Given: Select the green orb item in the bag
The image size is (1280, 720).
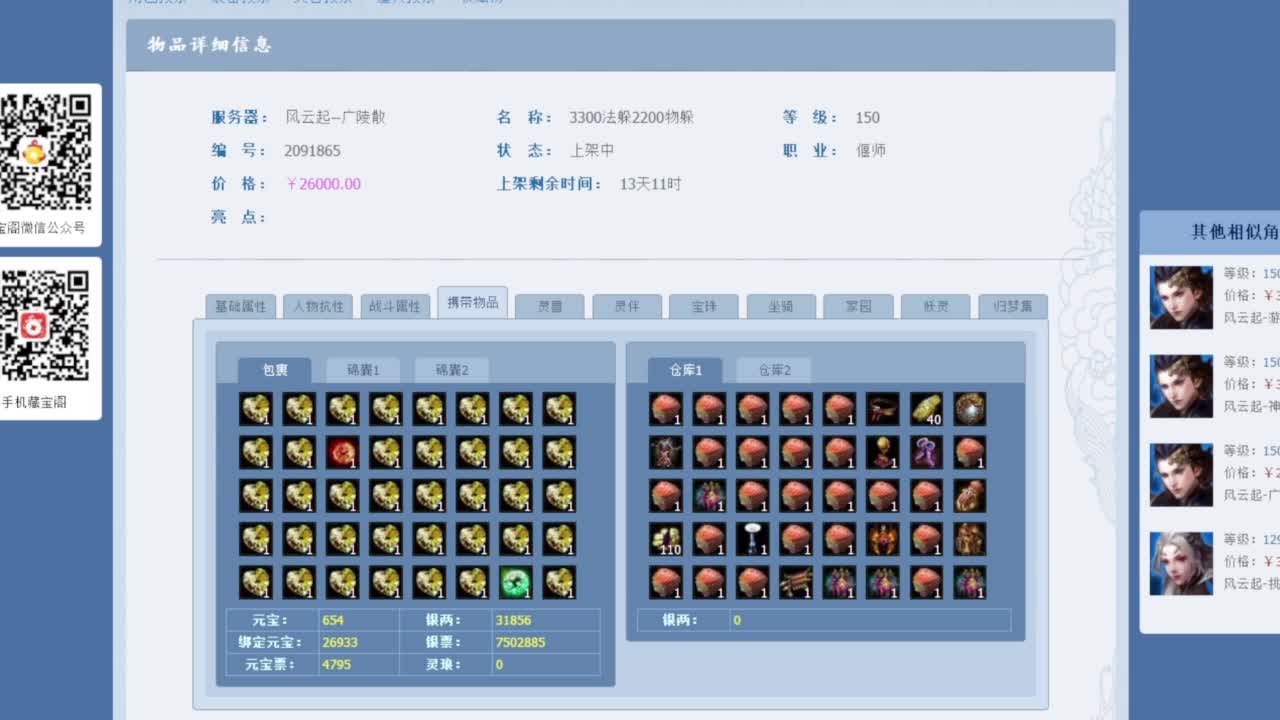Looking at the screenshot, I should point(516,582).
